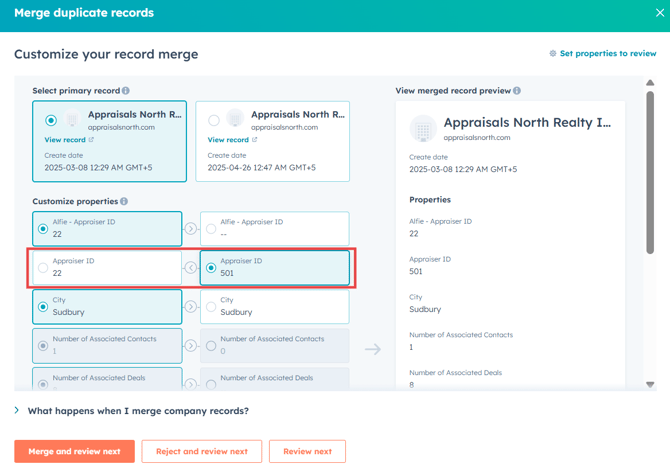Select Appraiser ID value 22 radio button

pos(43,268)
